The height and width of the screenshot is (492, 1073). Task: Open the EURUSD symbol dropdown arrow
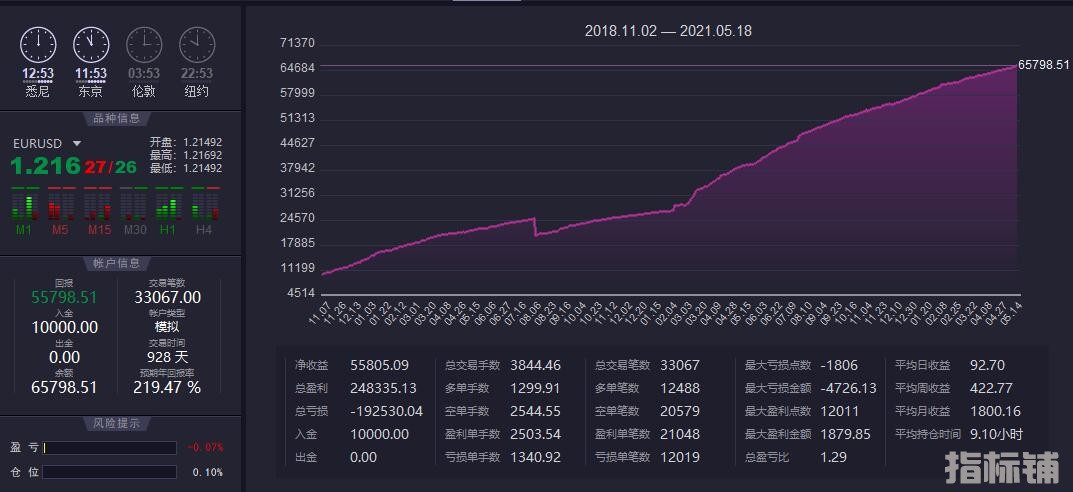tap(77, 144)
